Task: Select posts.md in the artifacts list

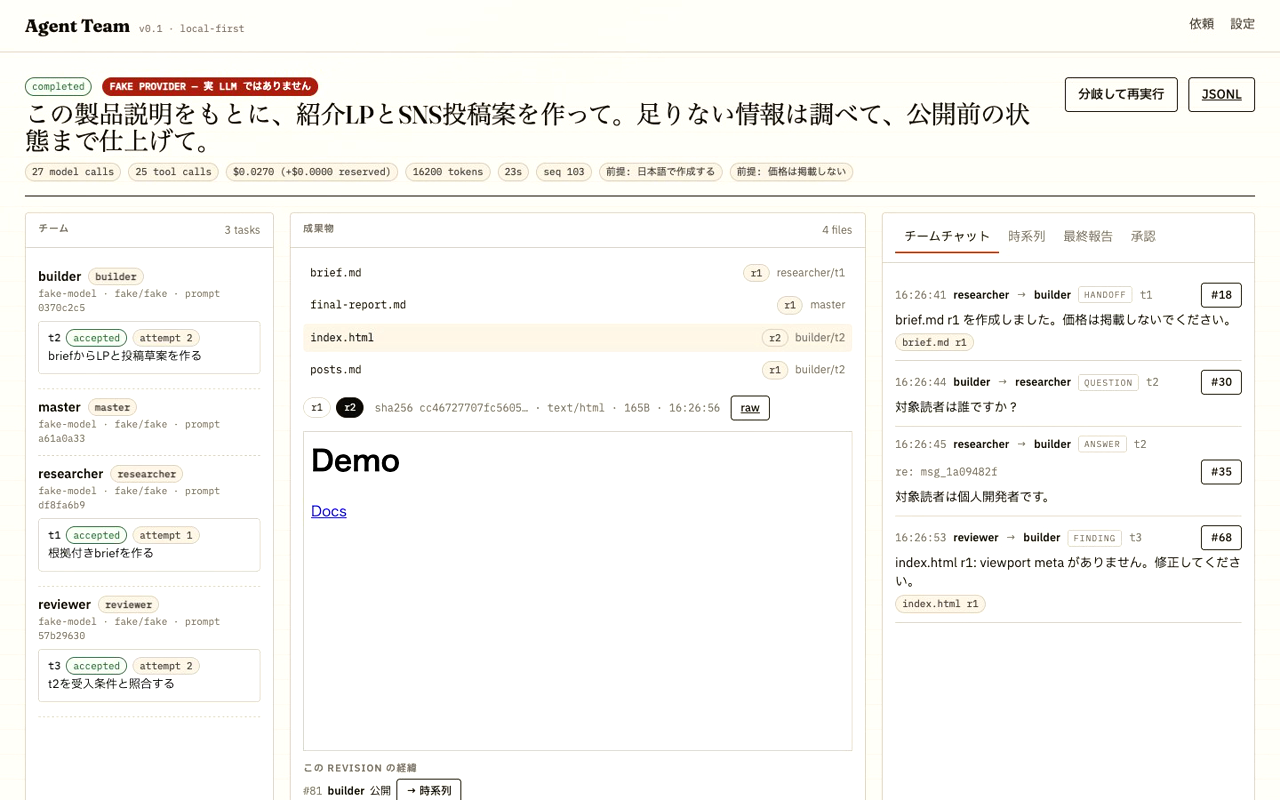Action: [577, 370]
